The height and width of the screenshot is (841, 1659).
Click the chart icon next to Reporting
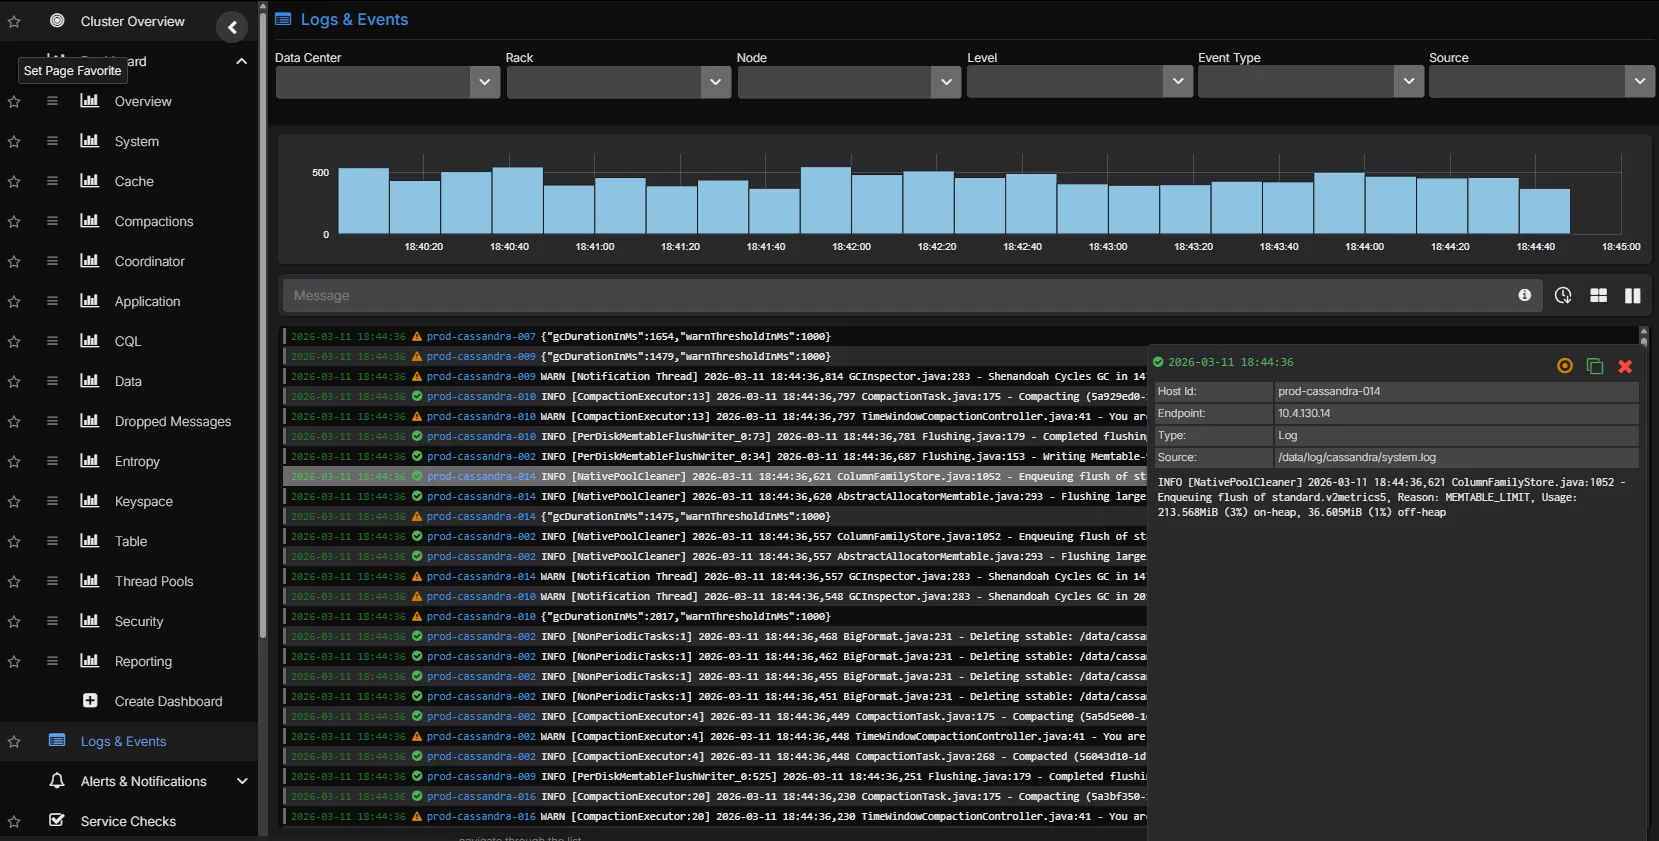tap(90, 660)
